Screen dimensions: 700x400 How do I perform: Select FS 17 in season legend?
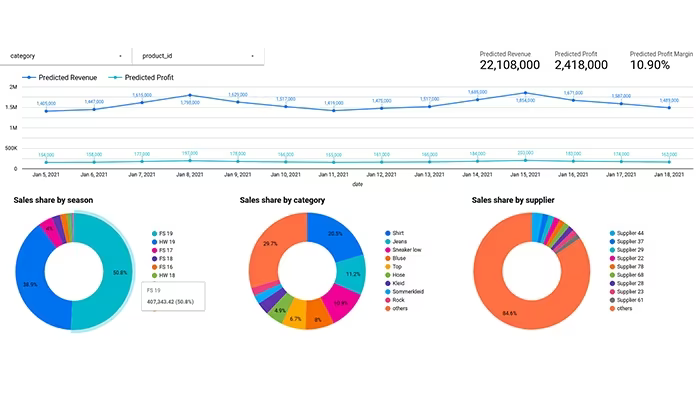point(162,250)
